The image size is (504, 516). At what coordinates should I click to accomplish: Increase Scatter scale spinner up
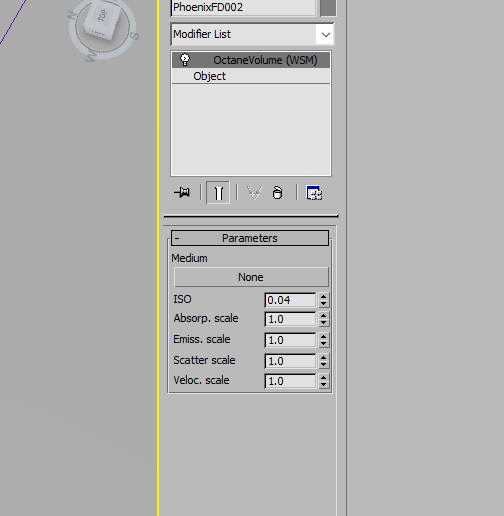pos(323,357)
